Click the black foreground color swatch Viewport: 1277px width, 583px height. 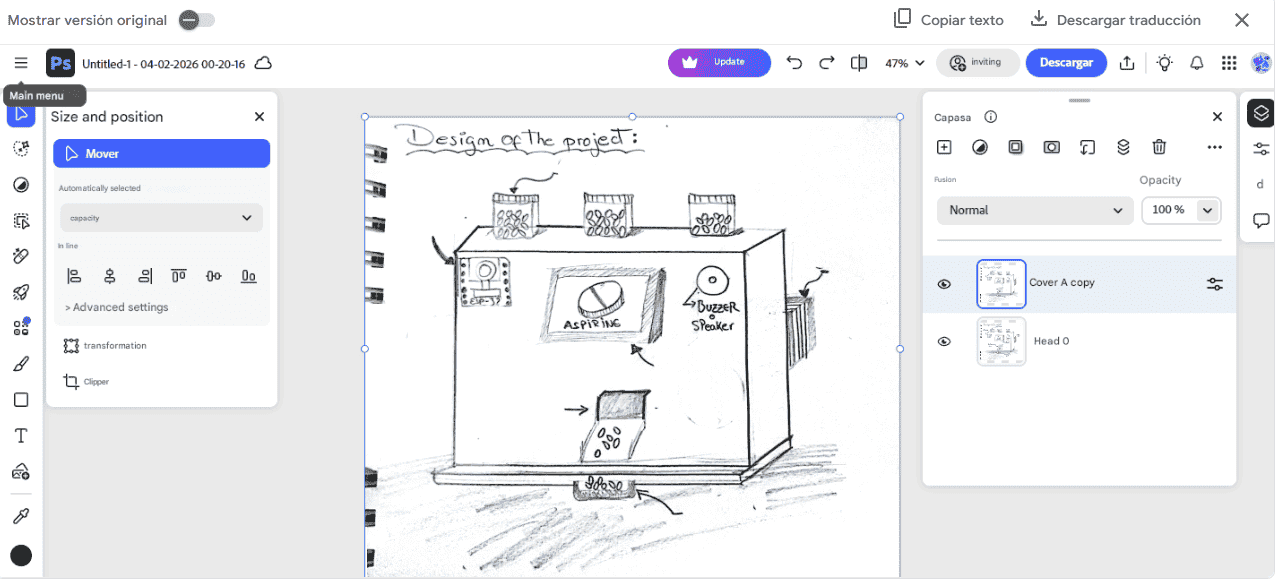pos(21,556)
